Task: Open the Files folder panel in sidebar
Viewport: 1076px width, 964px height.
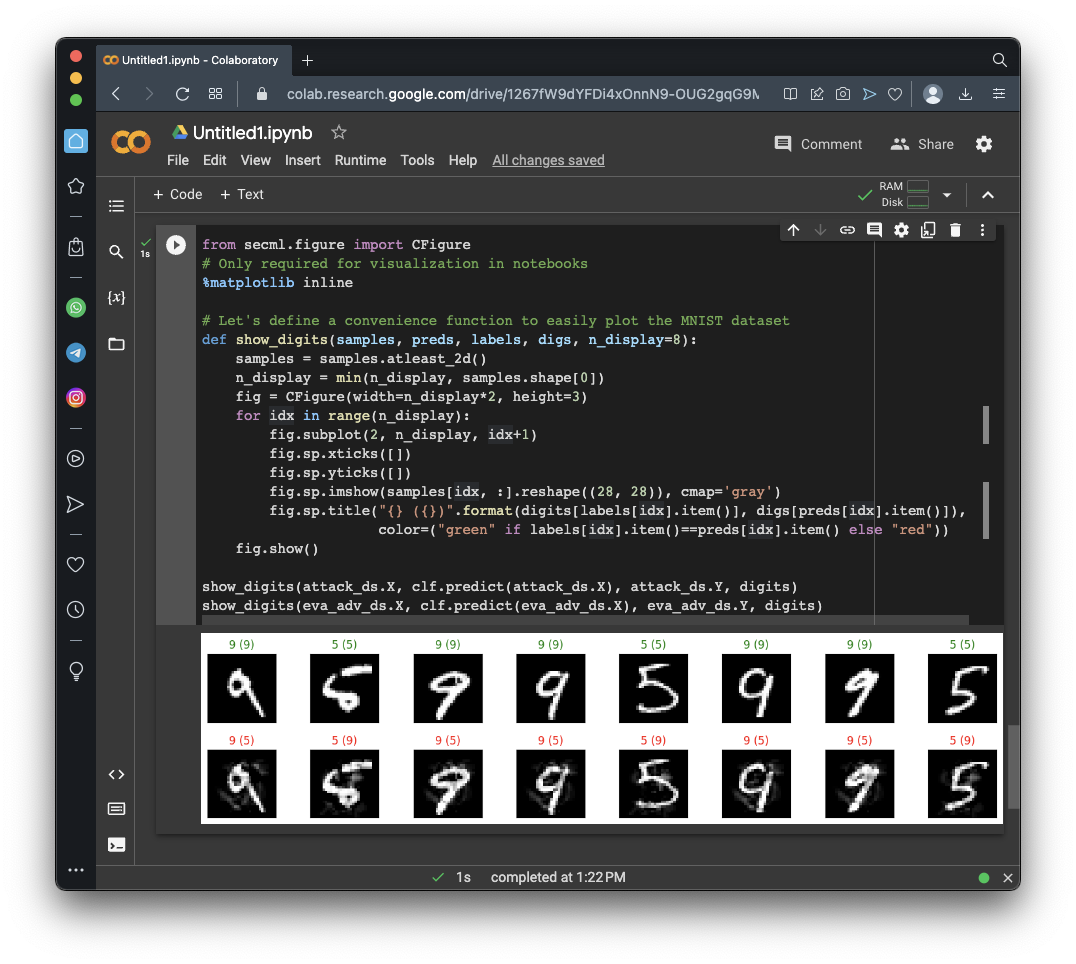Action: click(x=116, y=344)
